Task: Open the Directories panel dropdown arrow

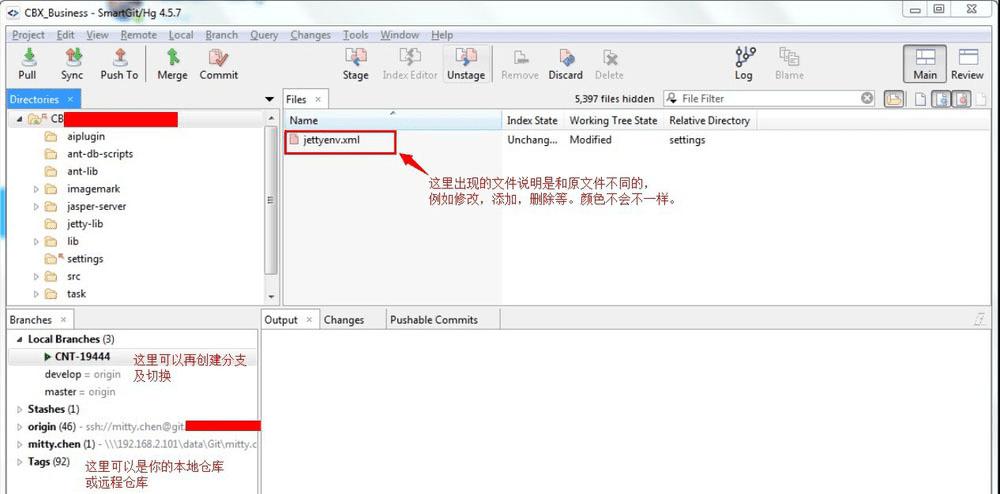Action: pos(269,99)
